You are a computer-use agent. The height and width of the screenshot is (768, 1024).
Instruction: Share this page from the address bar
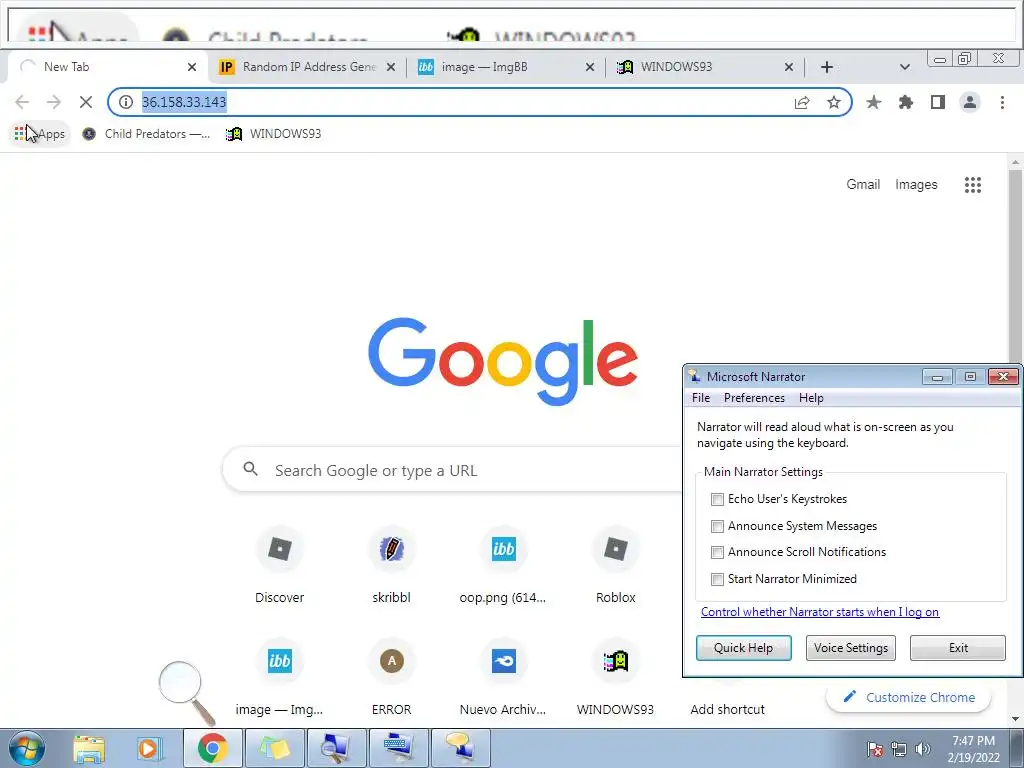point(802,102)
